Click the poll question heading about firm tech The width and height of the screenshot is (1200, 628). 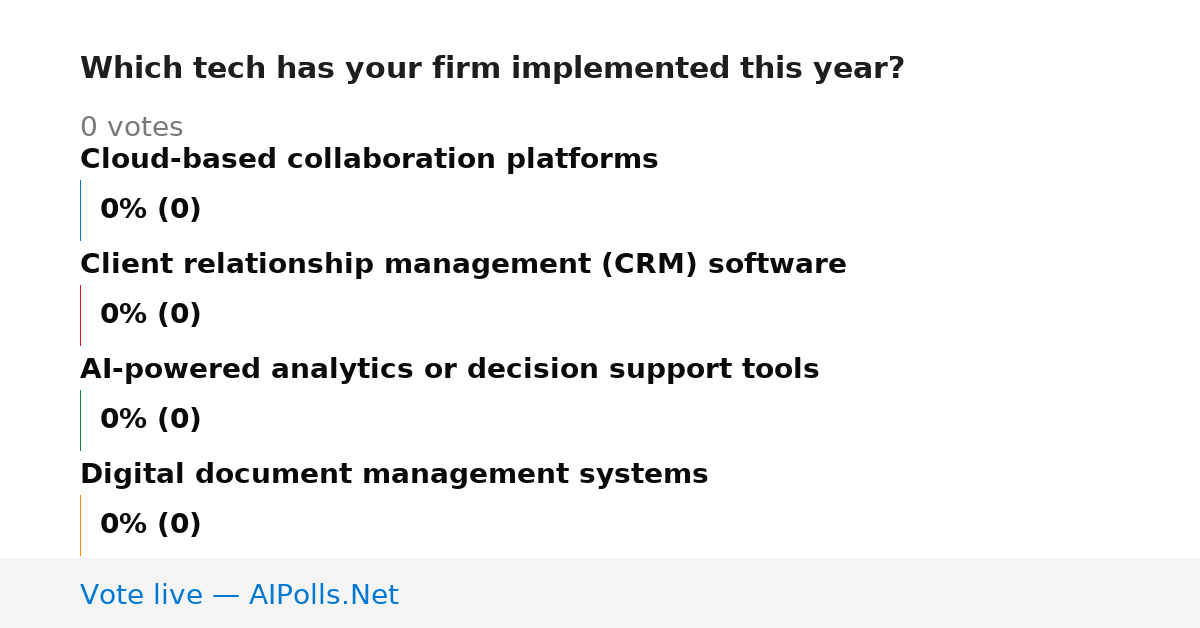pos(492,69)
